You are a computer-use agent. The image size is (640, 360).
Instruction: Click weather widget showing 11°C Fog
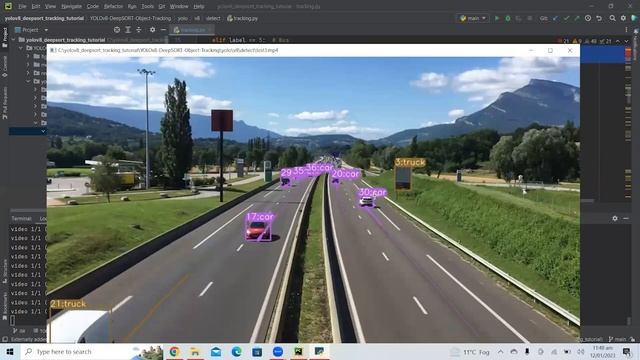click(x=470, y=352)
